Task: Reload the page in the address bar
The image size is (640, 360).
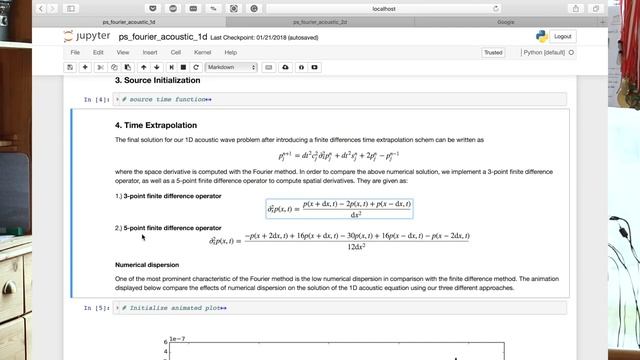Action: (x=496, y=9)
